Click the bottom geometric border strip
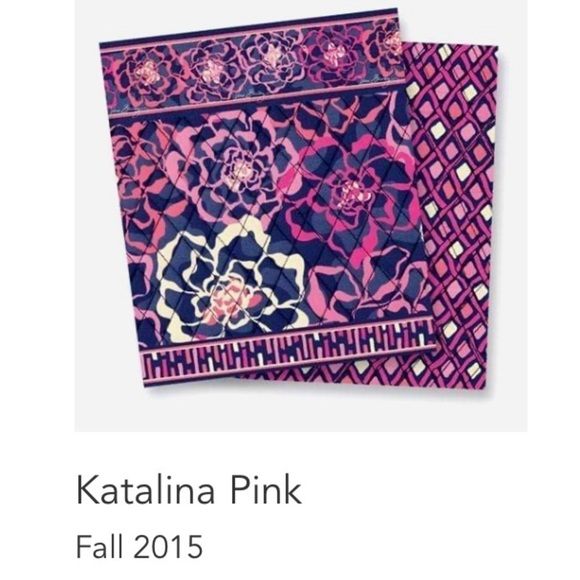This screenshot has width=580, height=580. tap(289, 355)
